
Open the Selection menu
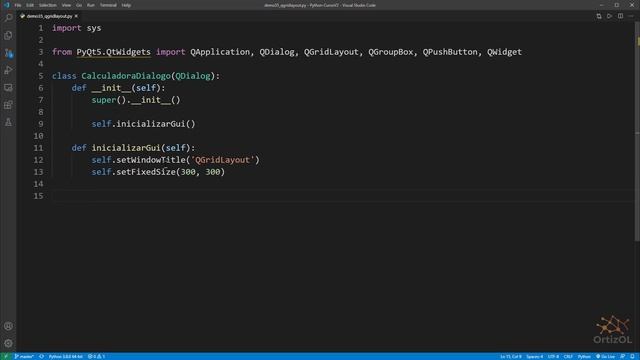[47, 5]
